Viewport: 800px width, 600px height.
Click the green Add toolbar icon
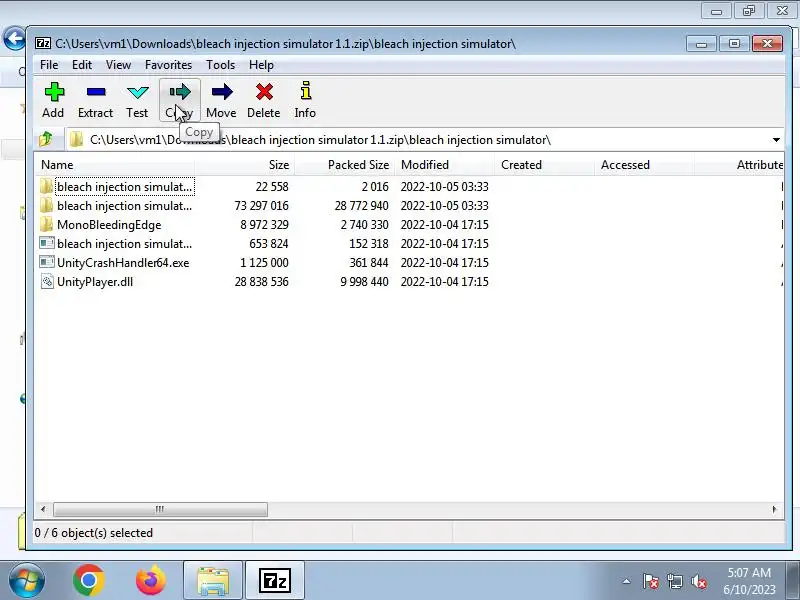pyautogui.click(x=54, y=92)
